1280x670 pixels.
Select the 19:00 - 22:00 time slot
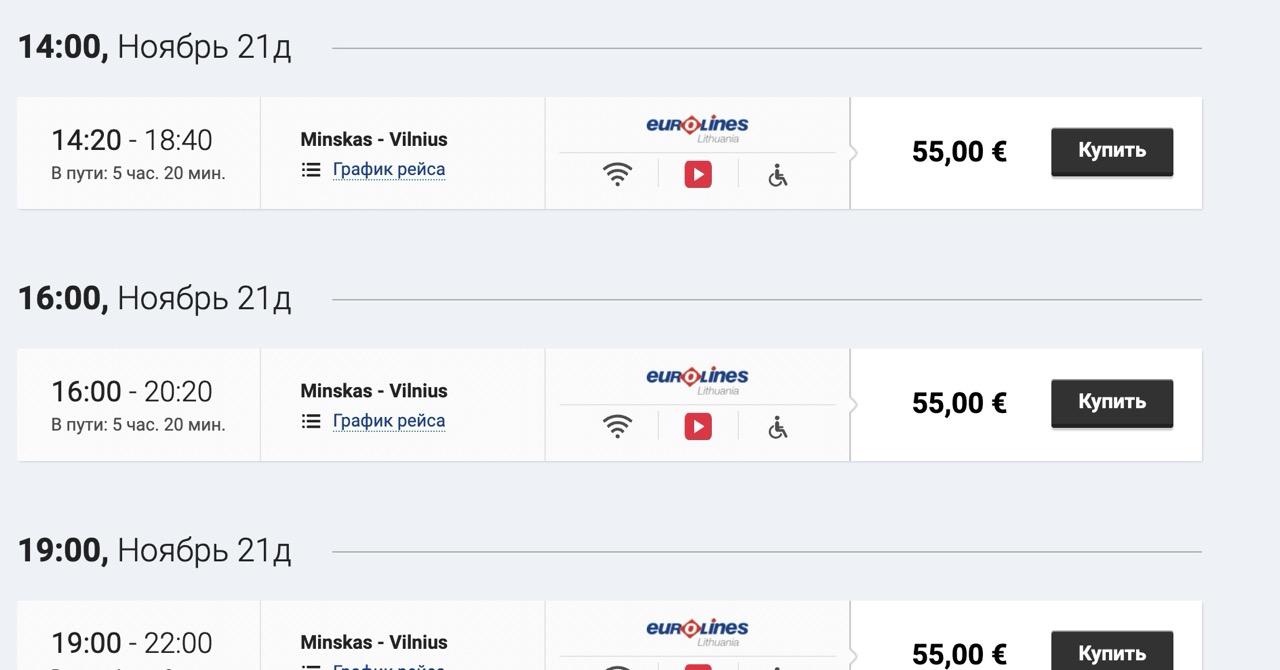[132, 643]
